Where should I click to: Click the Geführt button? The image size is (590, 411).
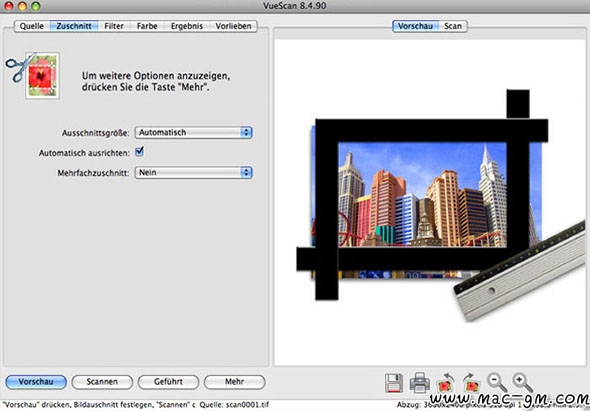168,382
